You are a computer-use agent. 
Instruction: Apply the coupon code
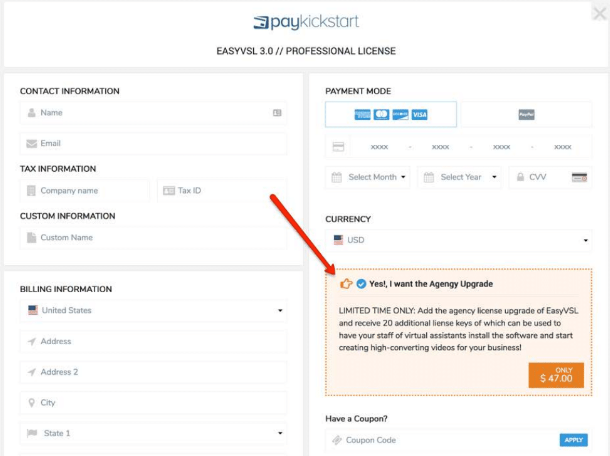pyautogui.click(x=573, y=440)
